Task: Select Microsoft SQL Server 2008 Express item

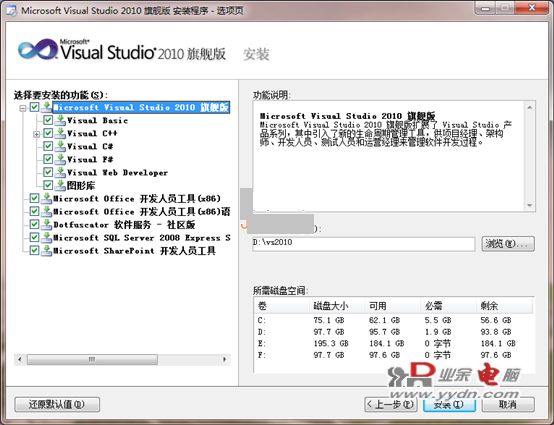Action: [x=142, y=238]
